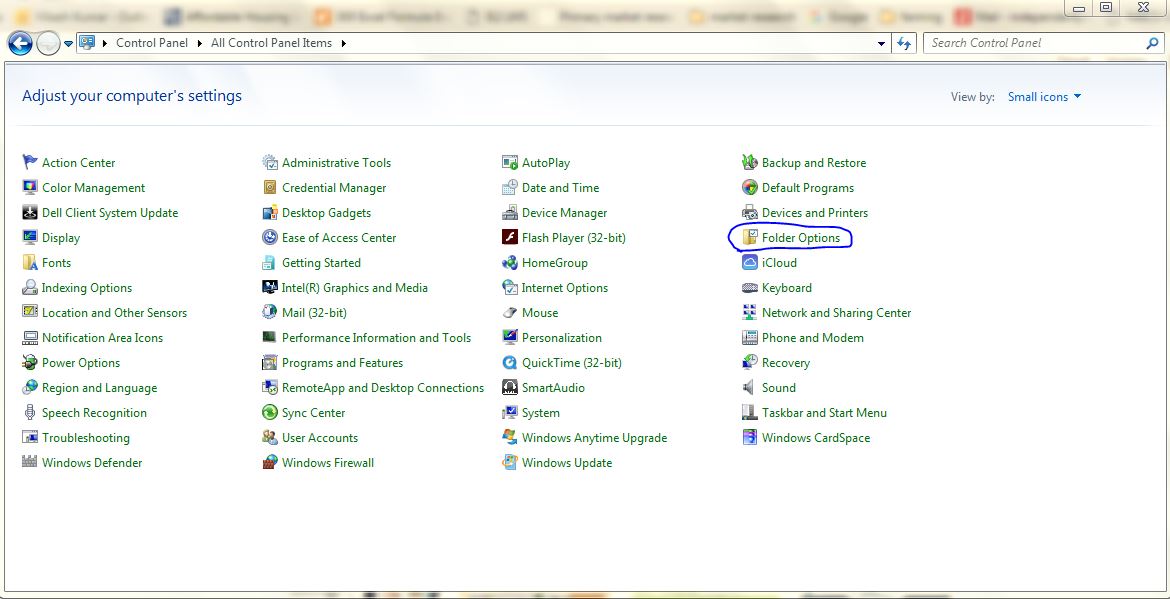
Task: Open Windows Anytime Upgrade link
Action: 595,437
